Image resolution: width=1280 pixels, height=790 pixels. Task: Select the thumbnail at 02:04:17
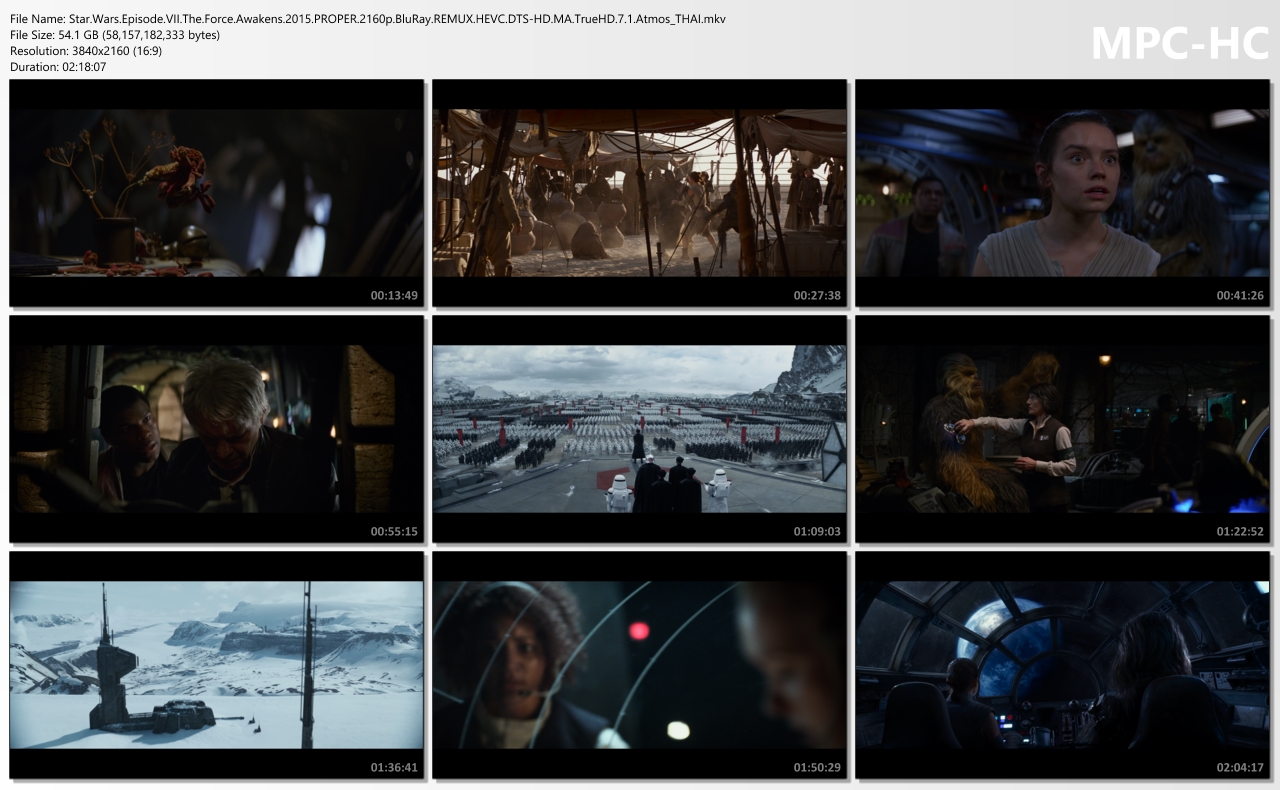[1063, 665]
